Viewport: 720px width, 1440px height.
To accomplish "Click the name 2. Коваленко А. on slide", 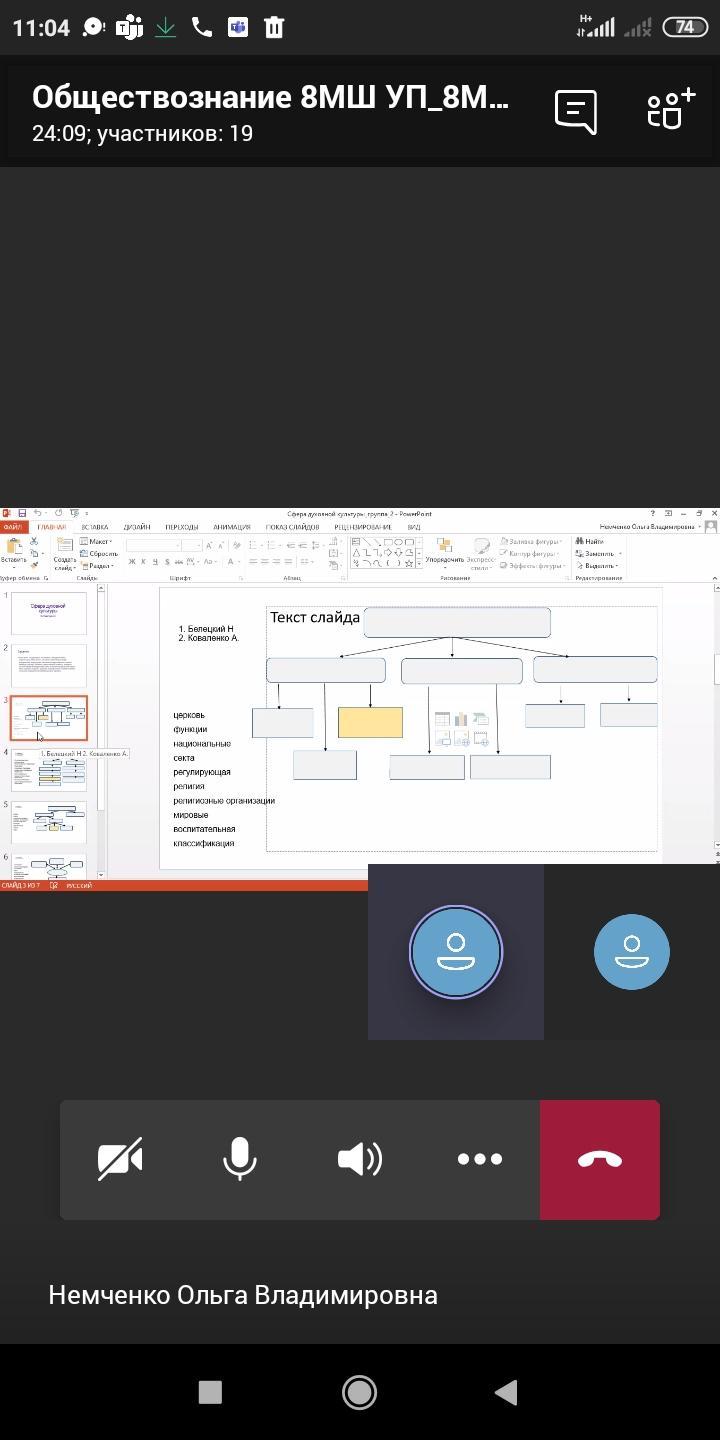I will [209, 638].
